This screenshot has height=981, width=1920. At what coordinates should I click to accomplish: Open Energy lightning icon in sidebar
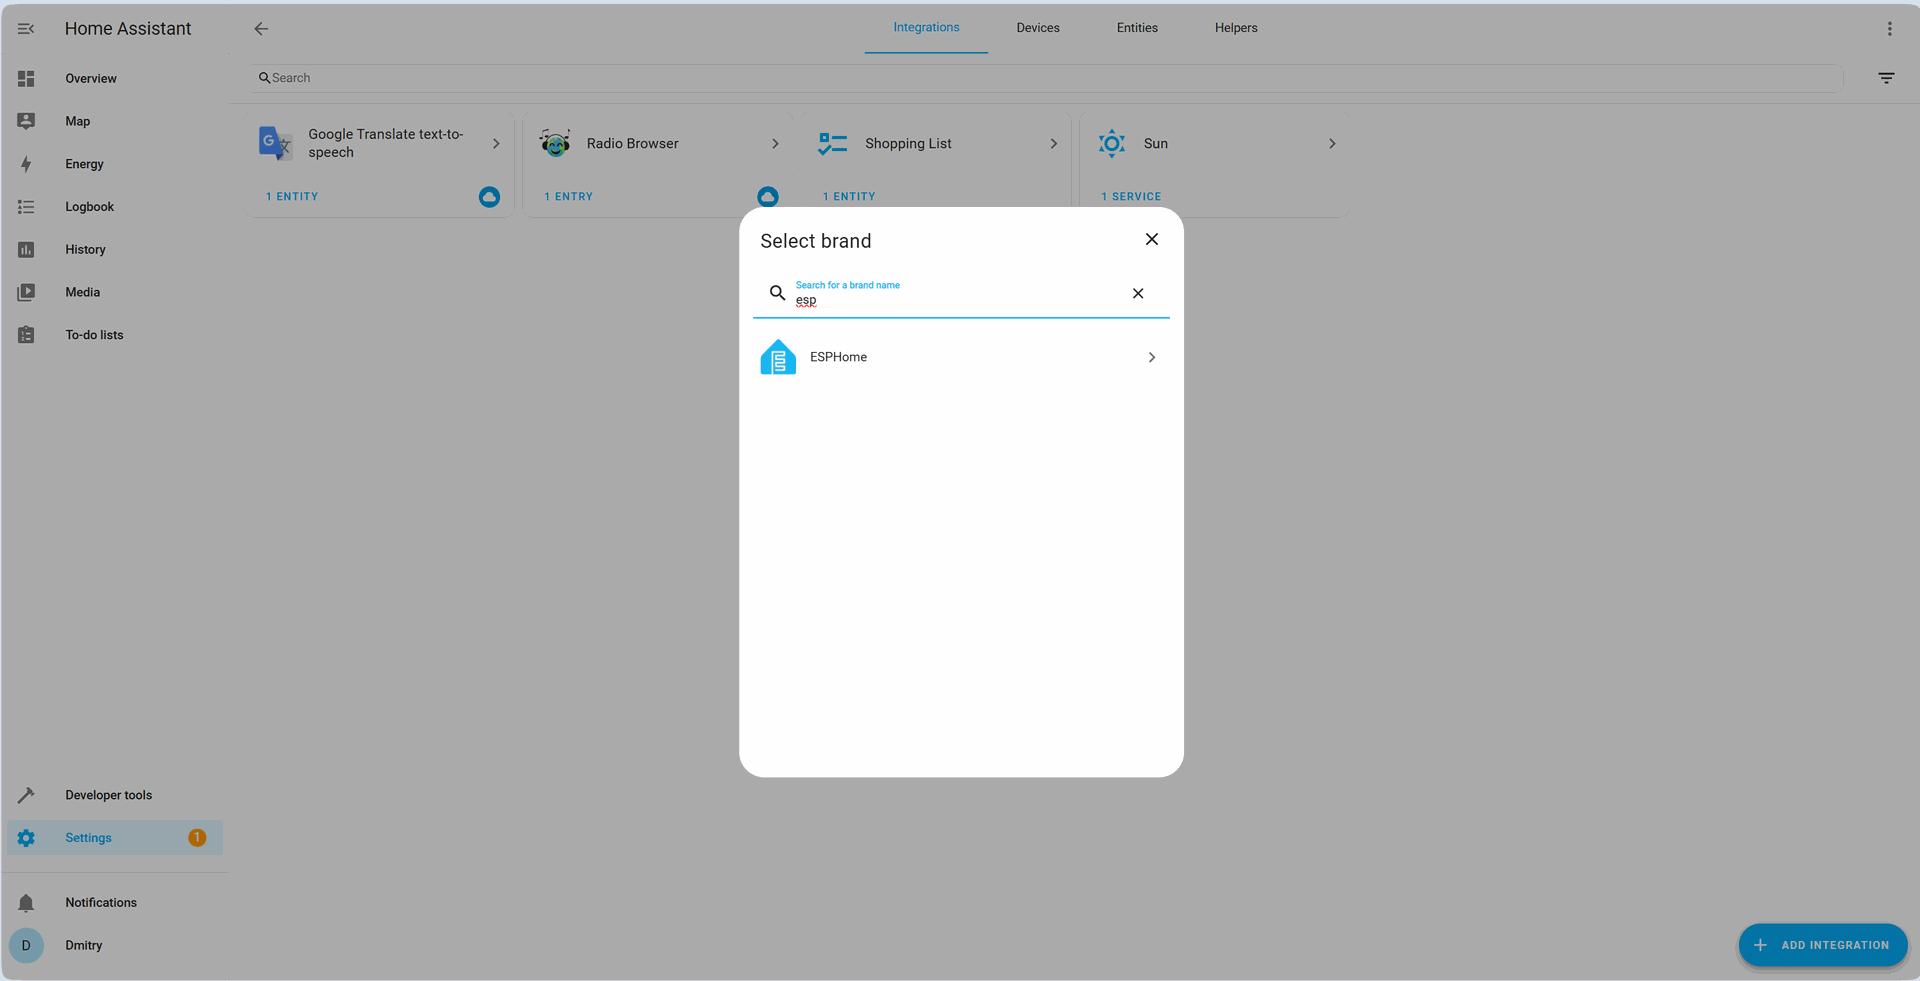pyautogui.click(x=26, y=164)
